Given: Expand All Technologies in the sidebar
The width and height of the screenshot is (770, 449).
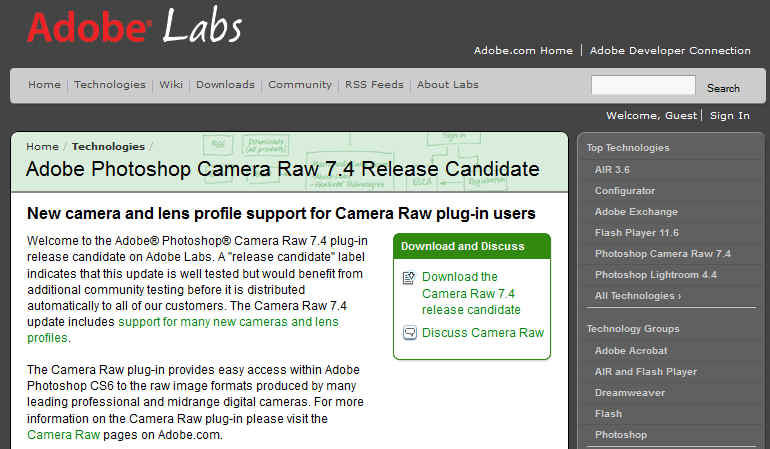Looking at the screenshot, I should (x=637, y=296).
